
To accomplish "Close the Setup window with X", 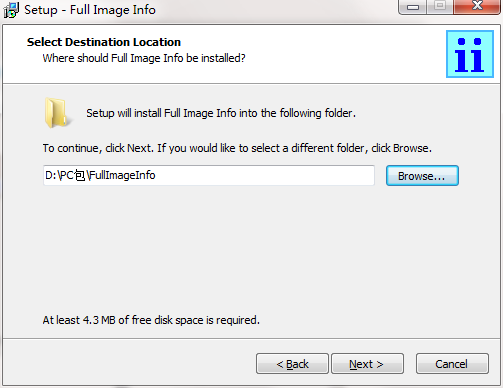I will point(477,6).
